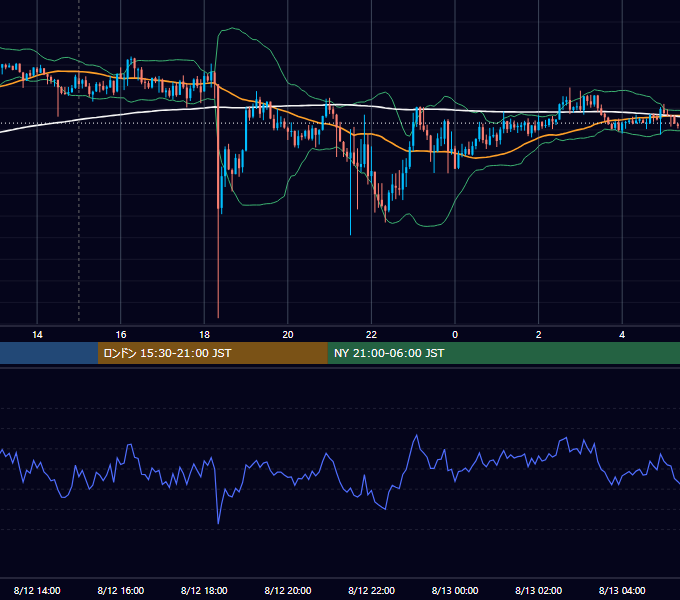Select the 14 hour label on the price chart axis
This screenshot has height=600, width=680.
tap(37, 335)
